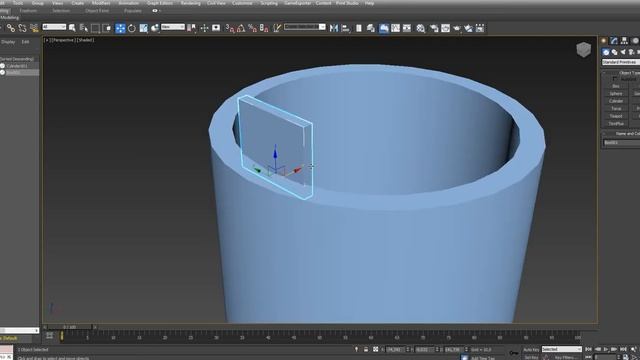Click the Cylinder primitive button
This screenshot has height=360, width=640.
(x=616, y=101)
